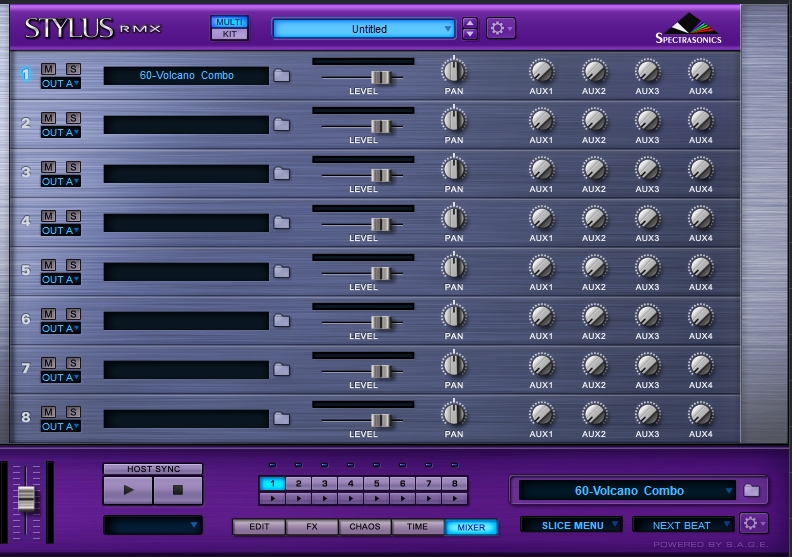792x557 pixels.
Task: Mute part 2
Action: [x=48, y=118]
